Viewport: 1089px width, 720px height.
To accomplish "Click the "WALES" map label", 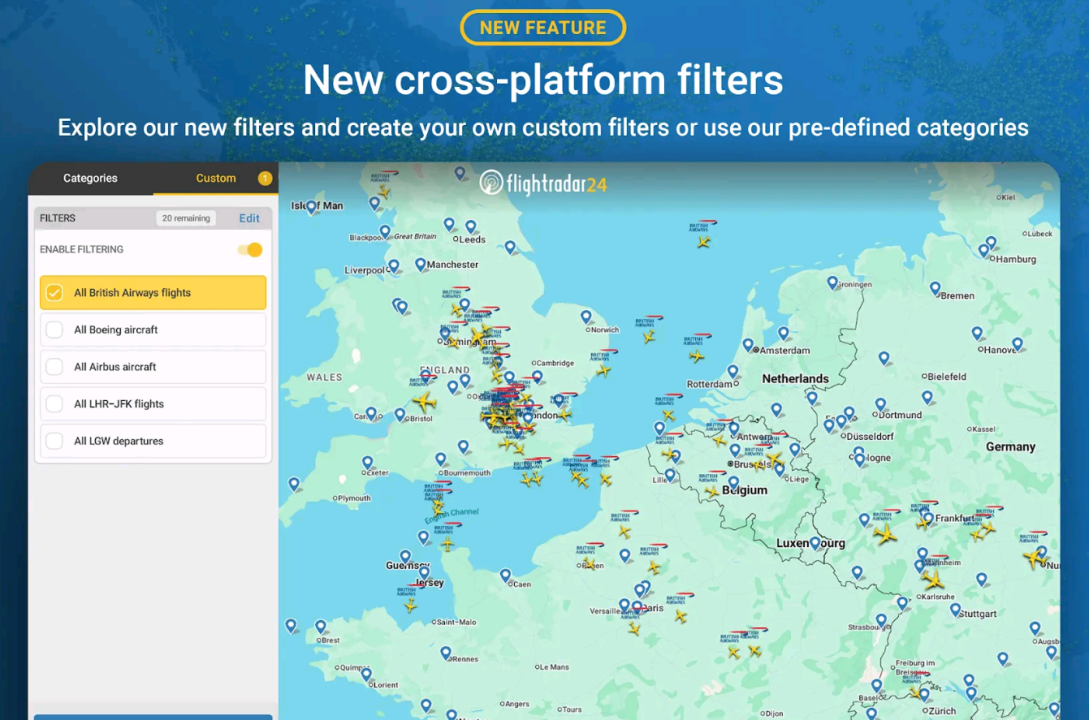I will click(x=324, y=377).
